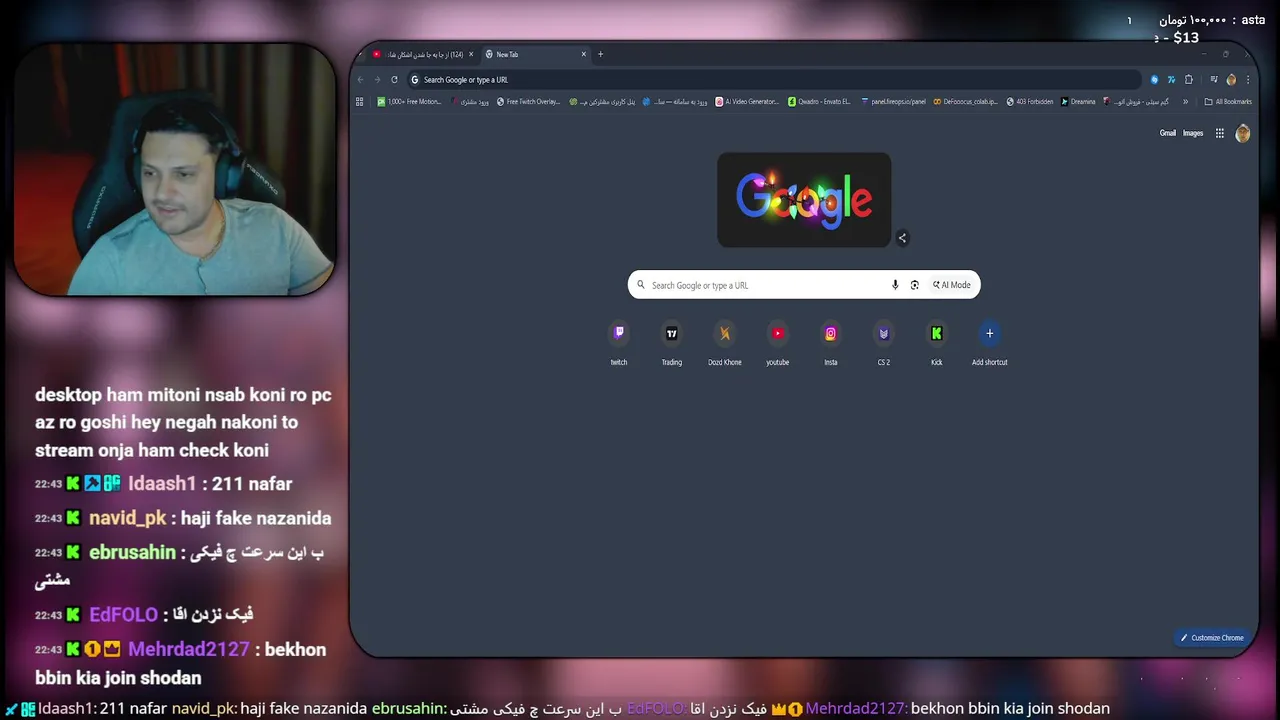Share the Google doodle
This screenshot has width=1280, height=720.
902,238
